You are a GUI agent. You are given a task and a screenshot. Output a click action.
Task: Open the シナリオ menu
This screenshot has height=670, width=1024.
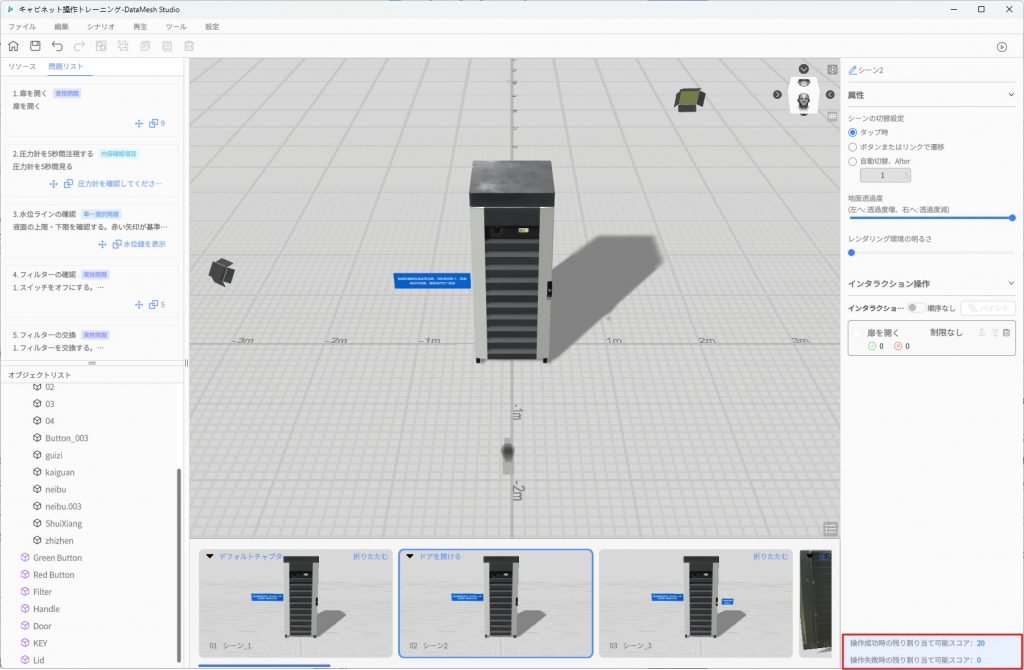pyautogui.click(x=100, y=26)
